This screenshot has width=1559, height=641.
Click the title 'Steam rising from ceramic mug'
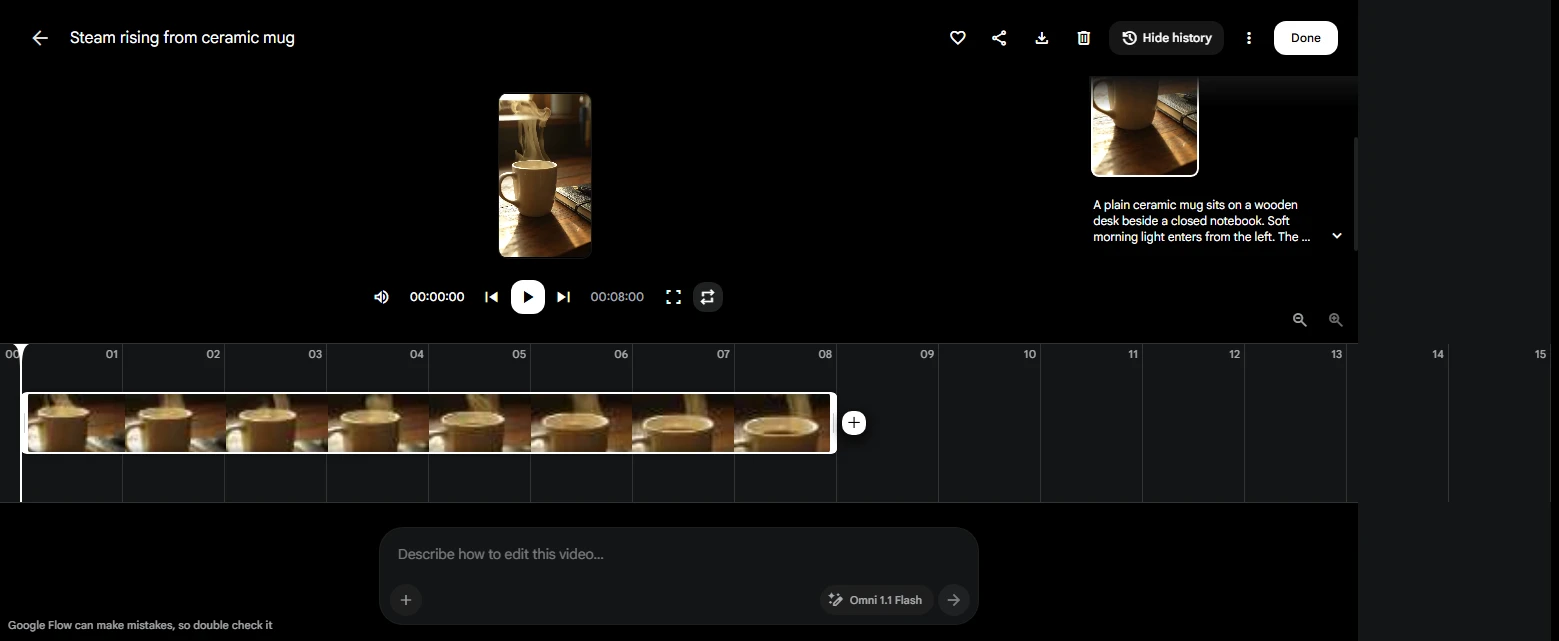(x=182, y=38)
